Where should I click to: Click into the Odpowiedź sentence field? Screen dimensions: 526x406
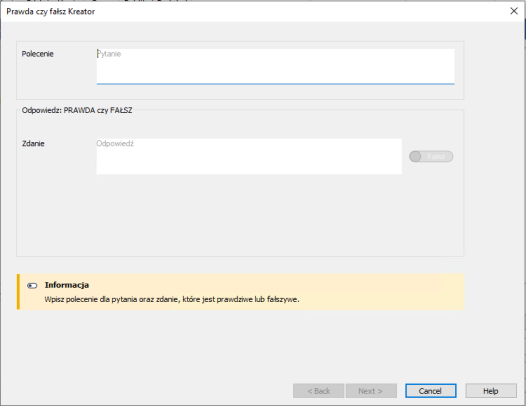click(x=249, y=156)
